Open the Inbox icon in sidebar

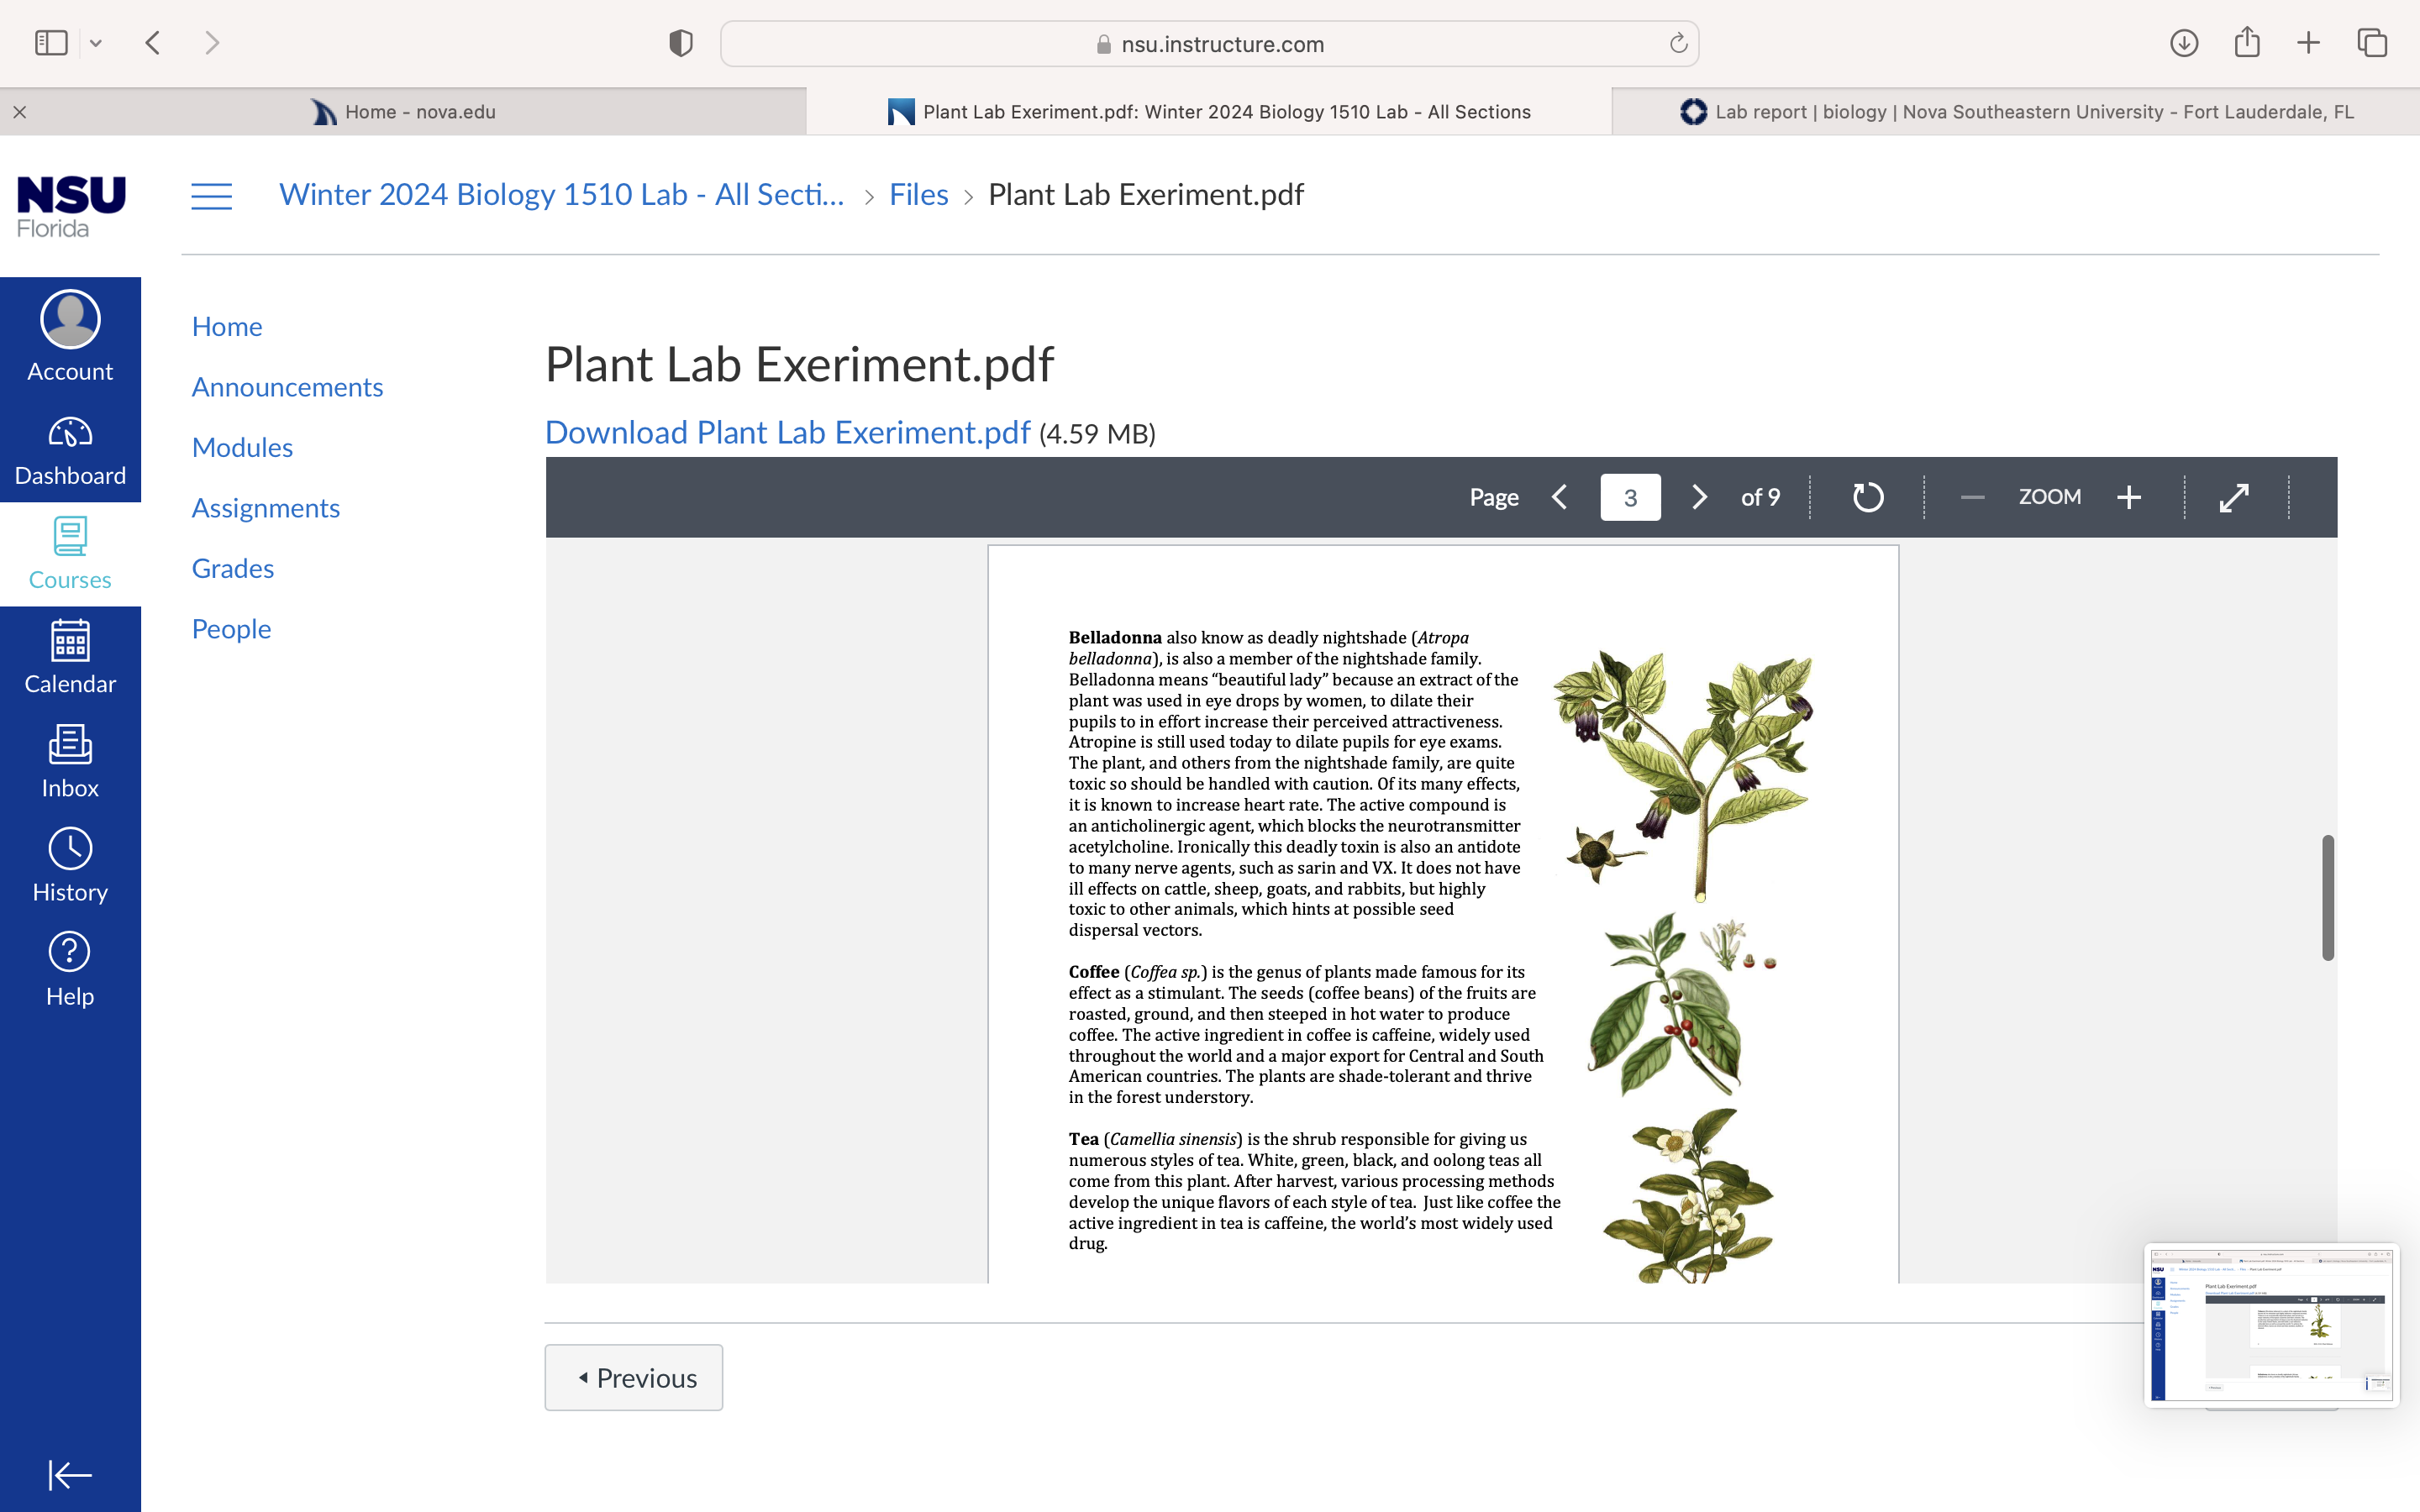70,762
